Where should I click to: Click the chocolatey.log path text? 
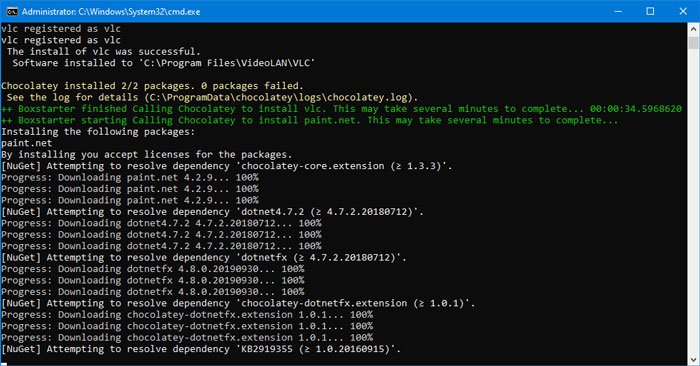click(282, 97)
